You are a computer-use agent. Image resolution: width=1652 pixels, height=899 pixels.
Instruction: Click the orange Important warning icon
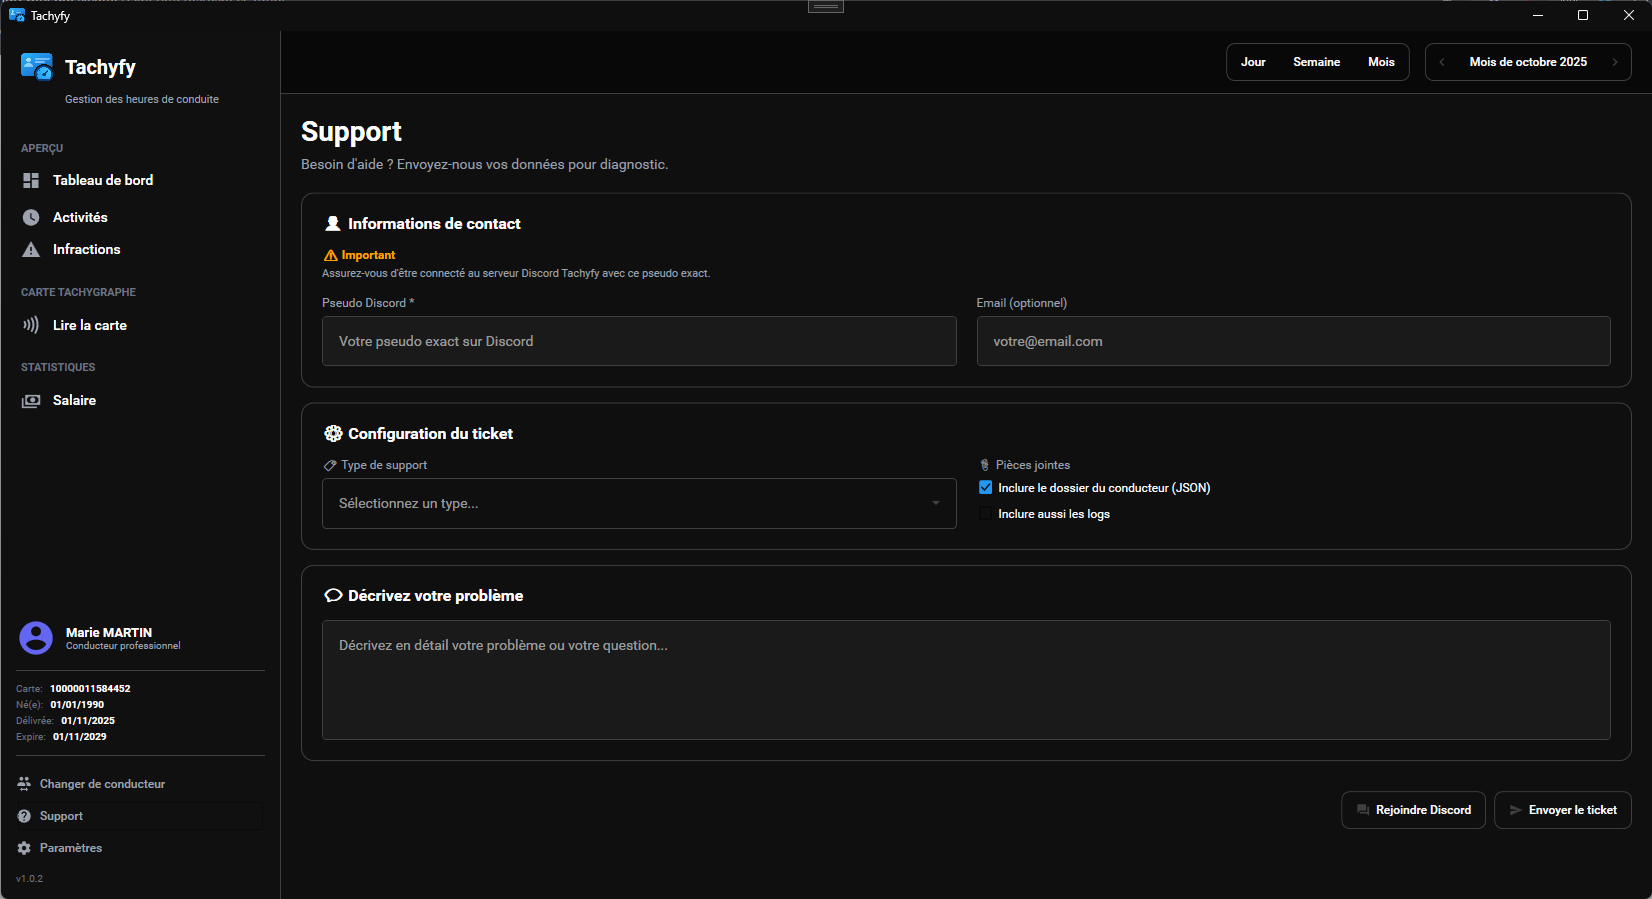click(x=330, y=255)
